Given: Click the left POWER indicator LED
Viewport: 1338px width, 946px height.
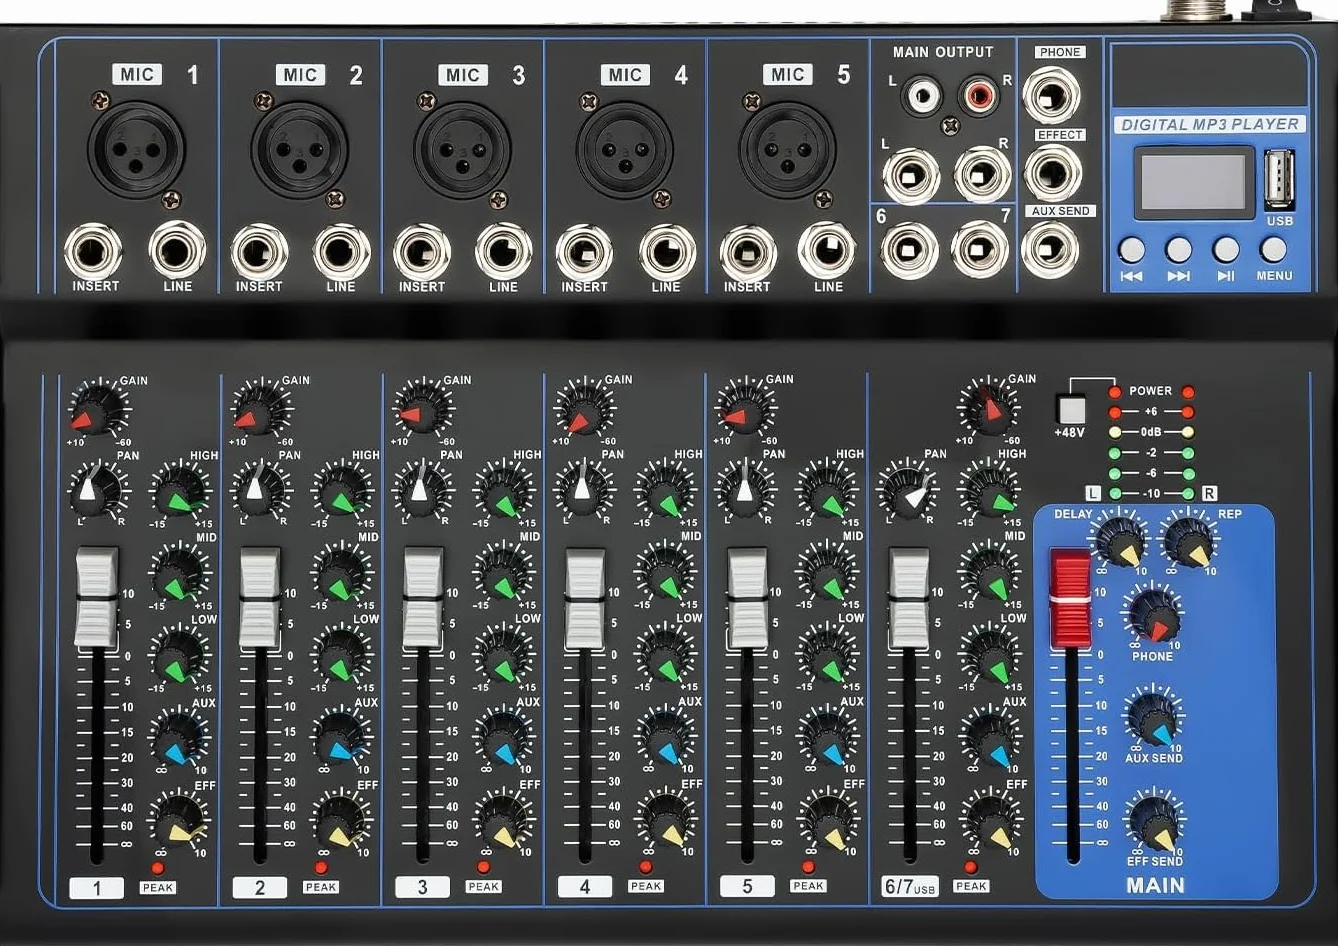Looking at the screenshot, I should point(1115,392).
